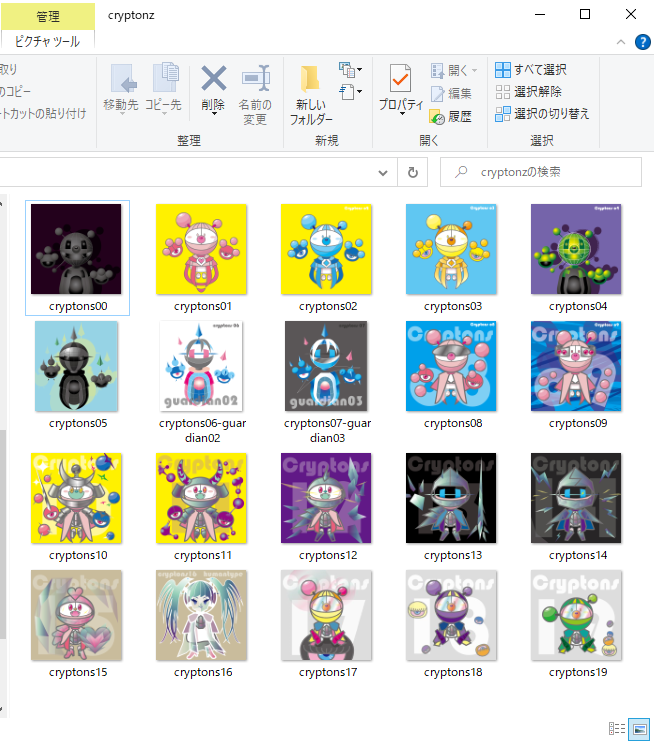The width and height of the screenshot is (655, 741).
Task: Select the cryptons01 thumbnail
Action: point(201,249)
